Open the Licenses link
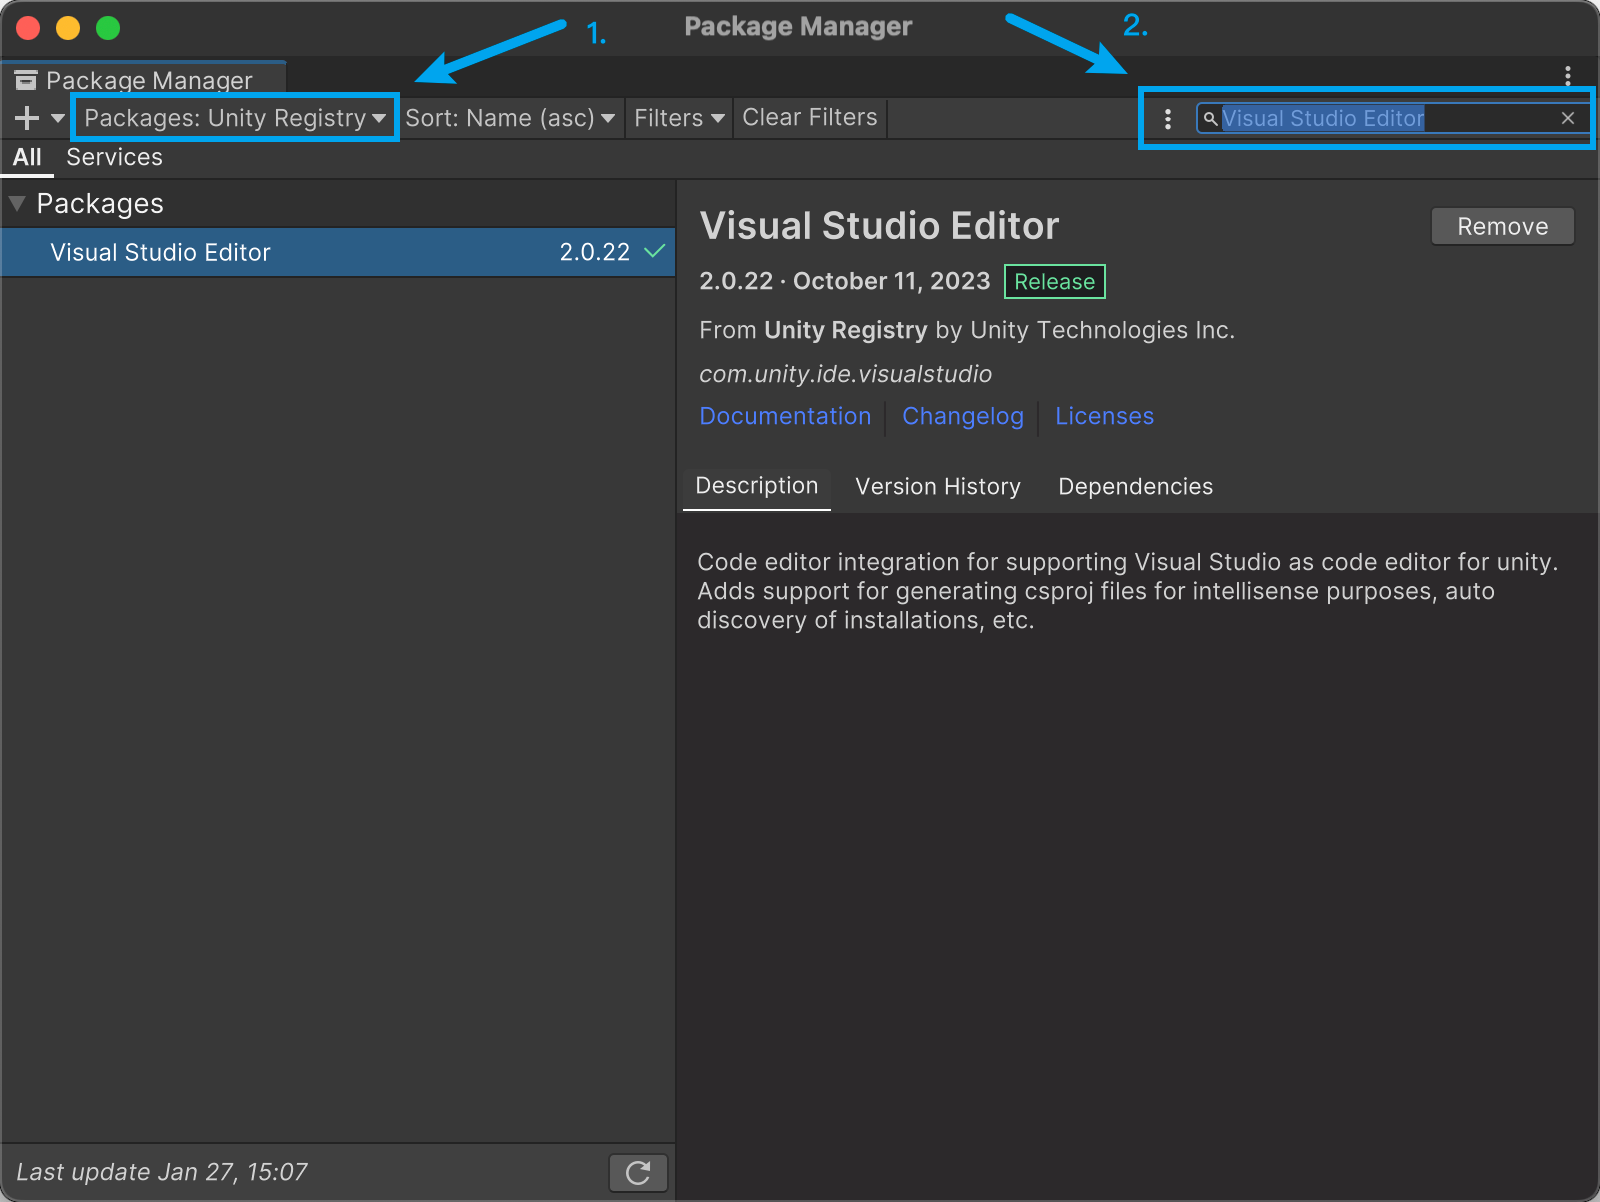1600x1202 pixels. [x=1104, y=416]
